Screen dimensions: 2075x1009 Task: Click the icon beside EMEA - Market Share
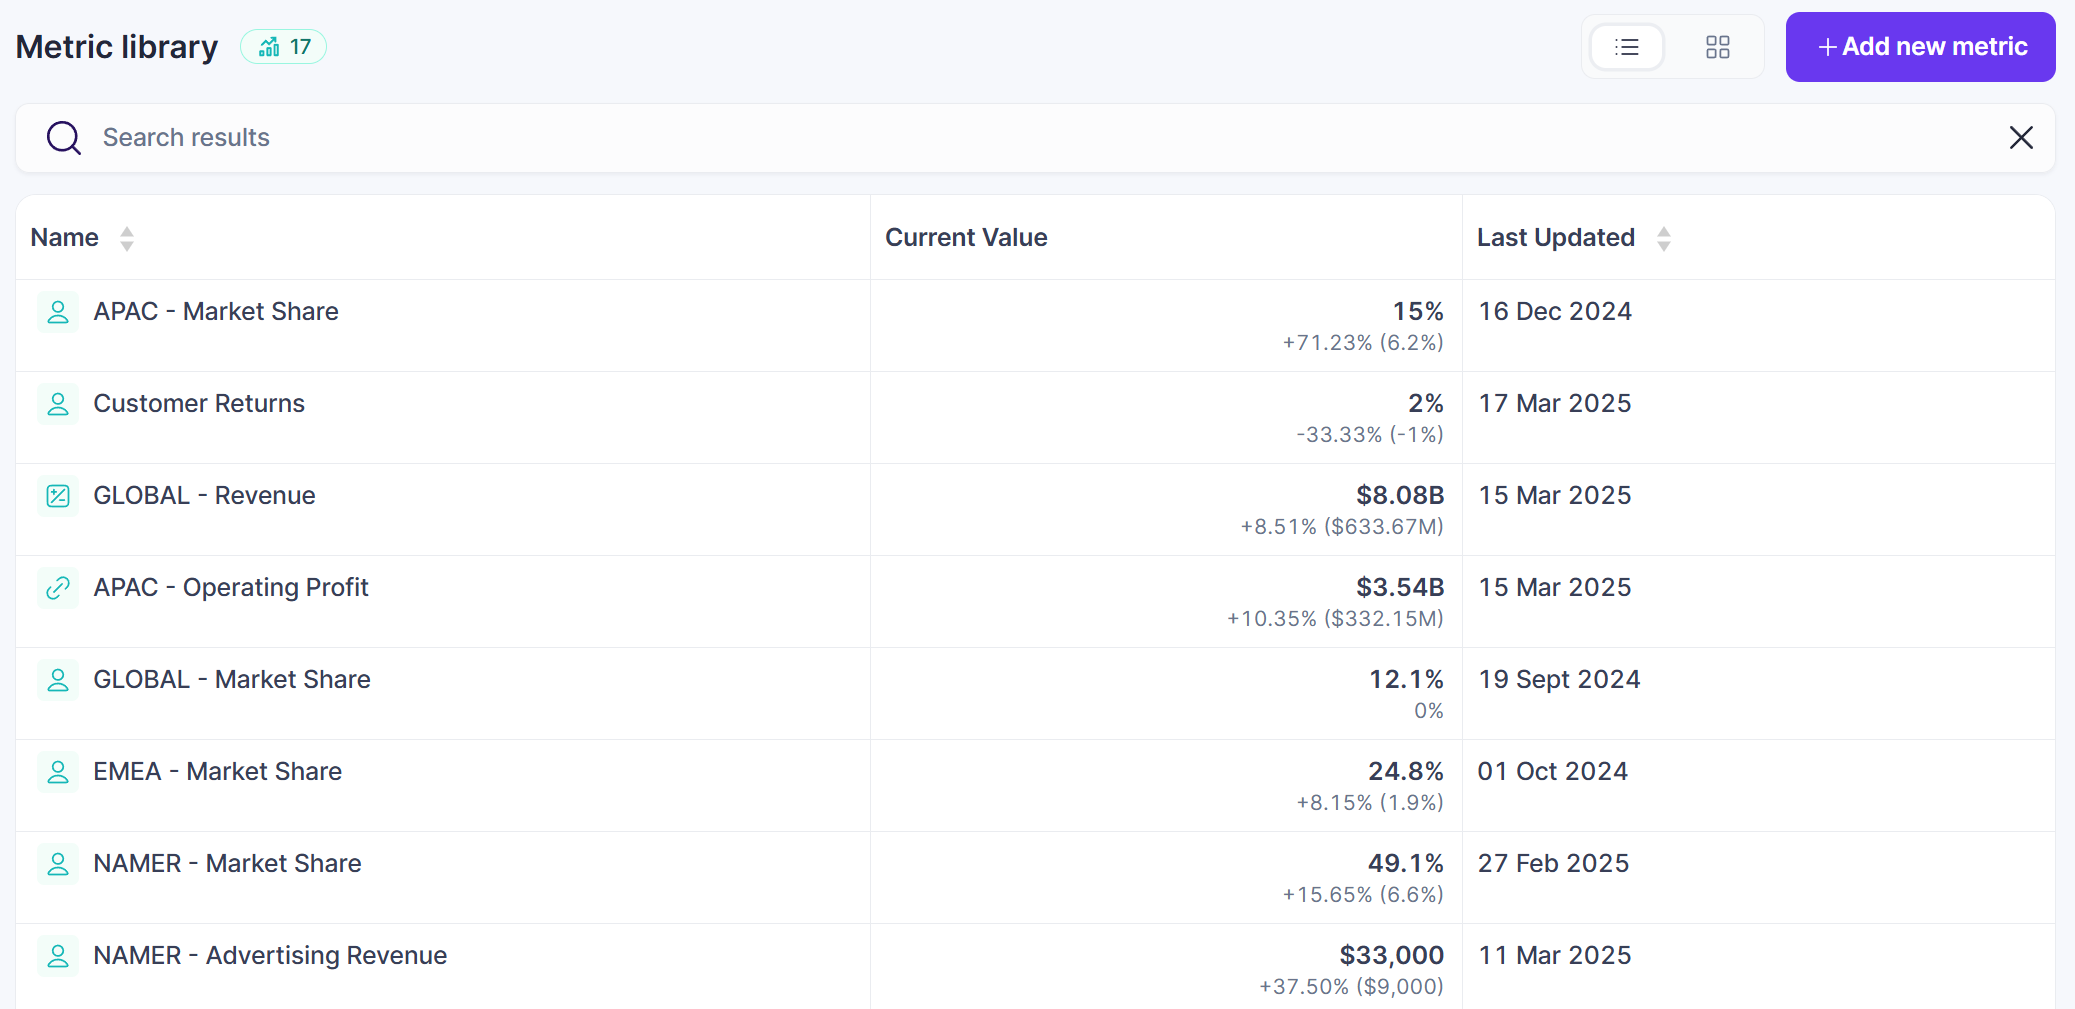point(58,772)
